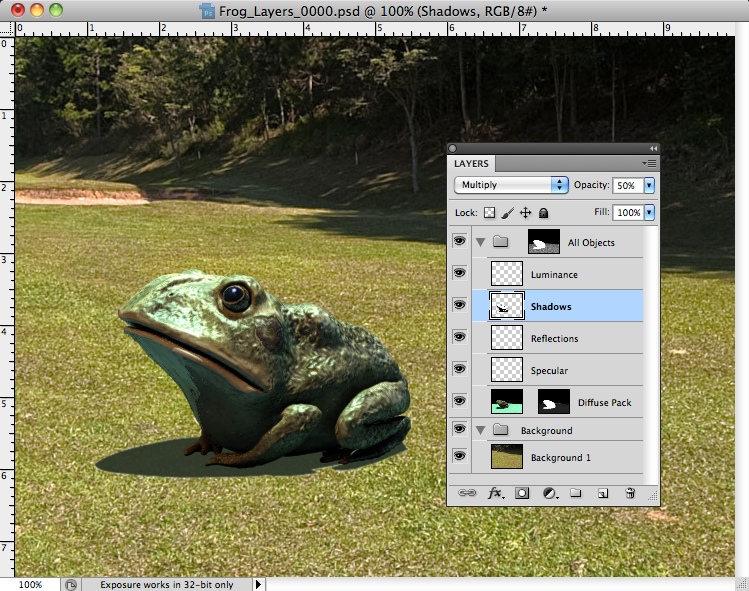Click the link layers icon
Viewport: 749px width, 591px height.
click(x=467, y=493)
